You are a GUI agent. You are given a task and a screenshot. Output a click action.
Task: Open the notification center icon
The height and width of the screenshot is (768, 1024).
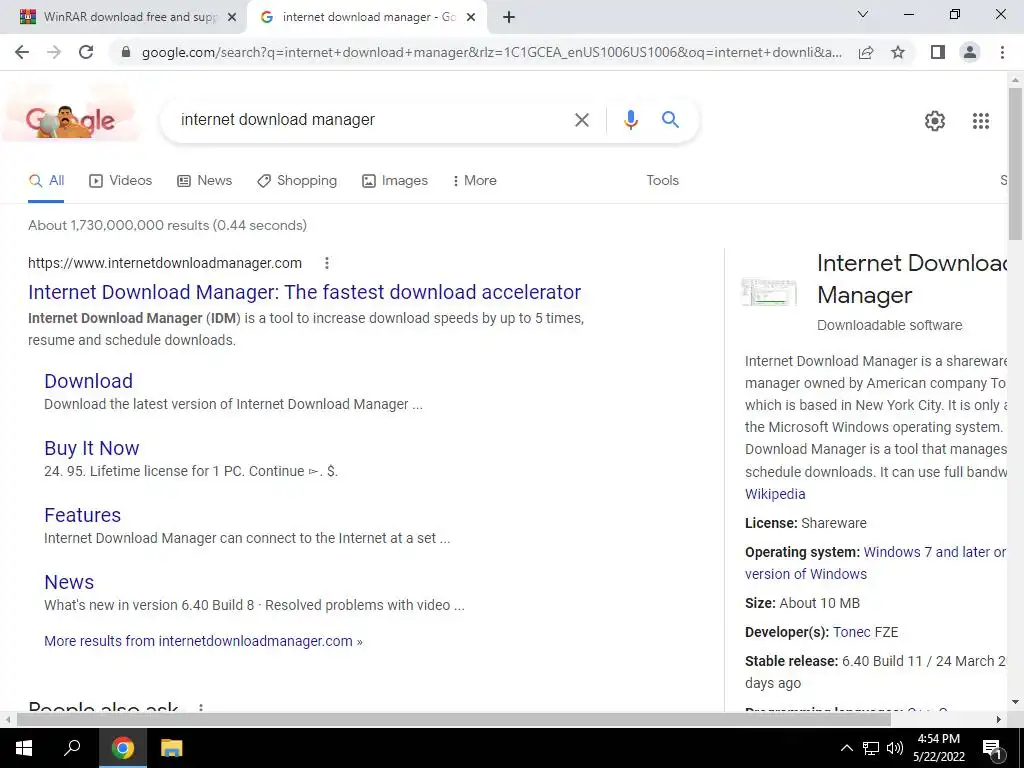click(x=992, y=749)
